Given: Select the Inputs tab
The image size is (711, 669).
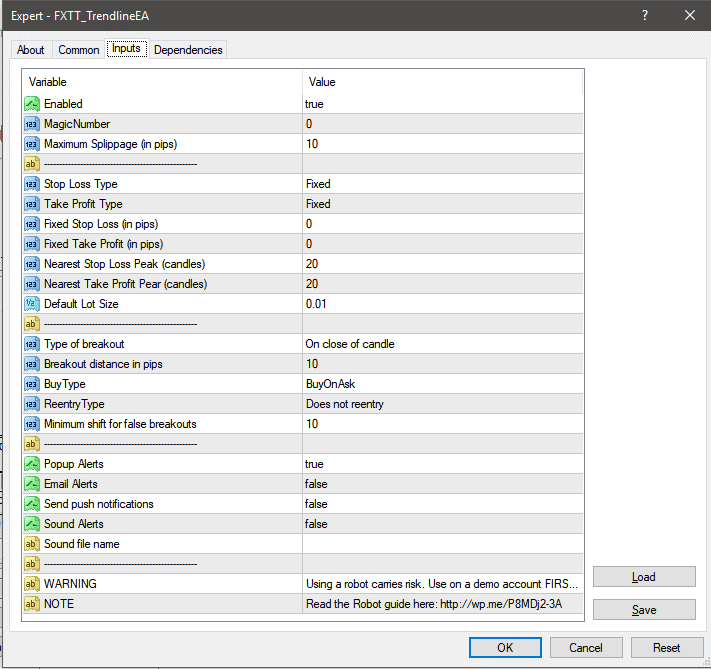Looking at the screenshot, I should pyautogui.click(x=127, y=48).
